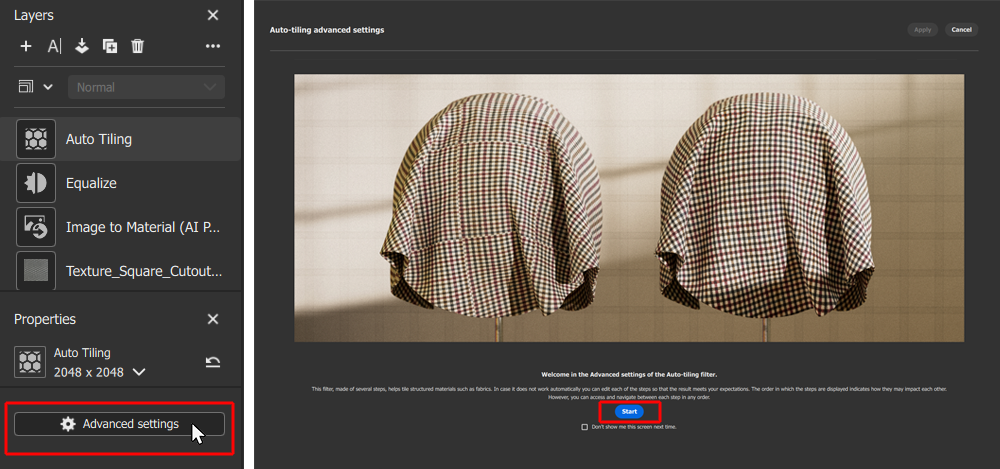Open Advanced settings
The height and width of the screenshot is (469, 1000).
[119, 424]
